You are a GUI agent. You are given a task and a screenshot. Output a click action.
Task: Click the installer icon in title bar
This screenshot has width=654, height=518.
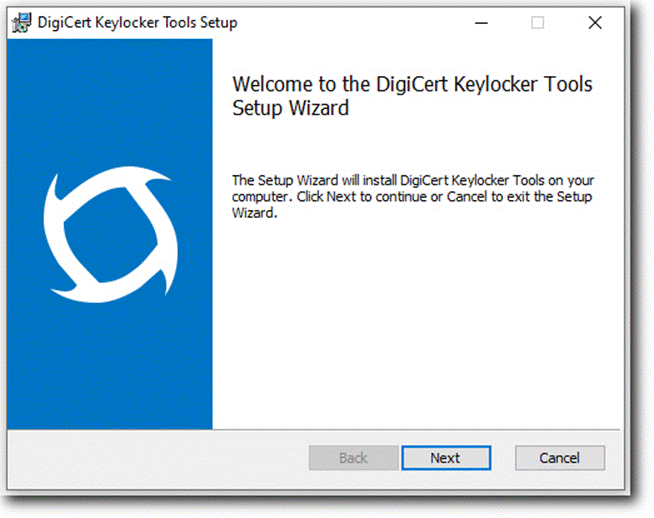(22, 23)
